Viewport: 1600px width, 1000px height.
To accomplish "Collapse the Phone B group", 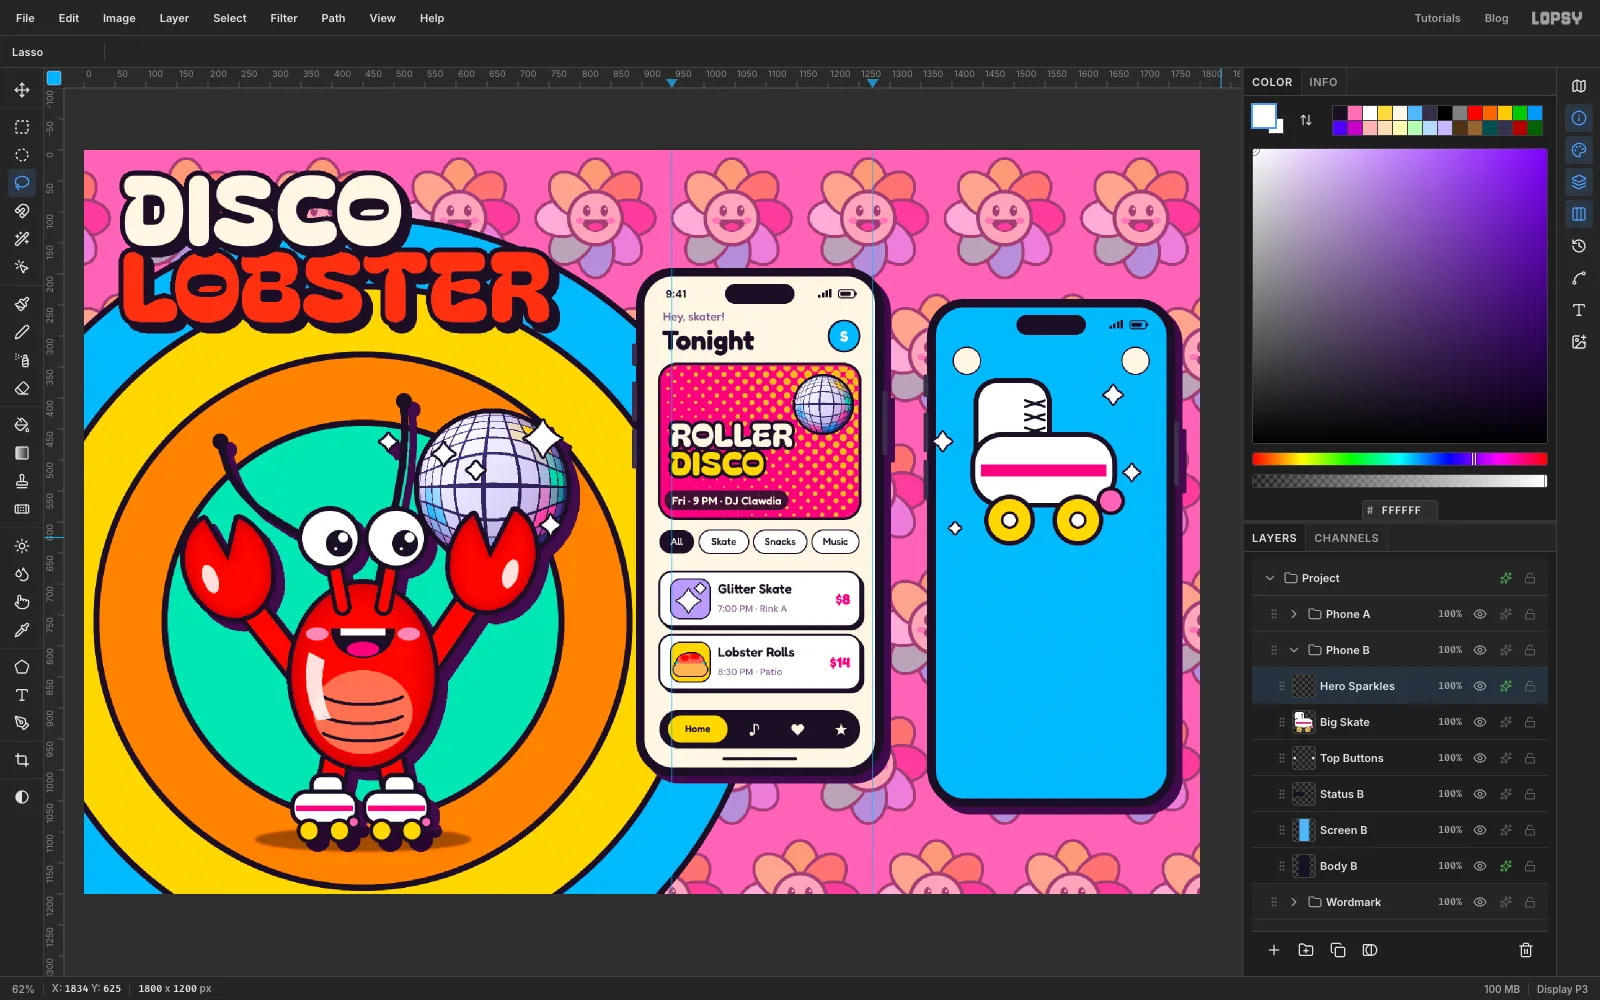I will click(x=1294, y=650).
